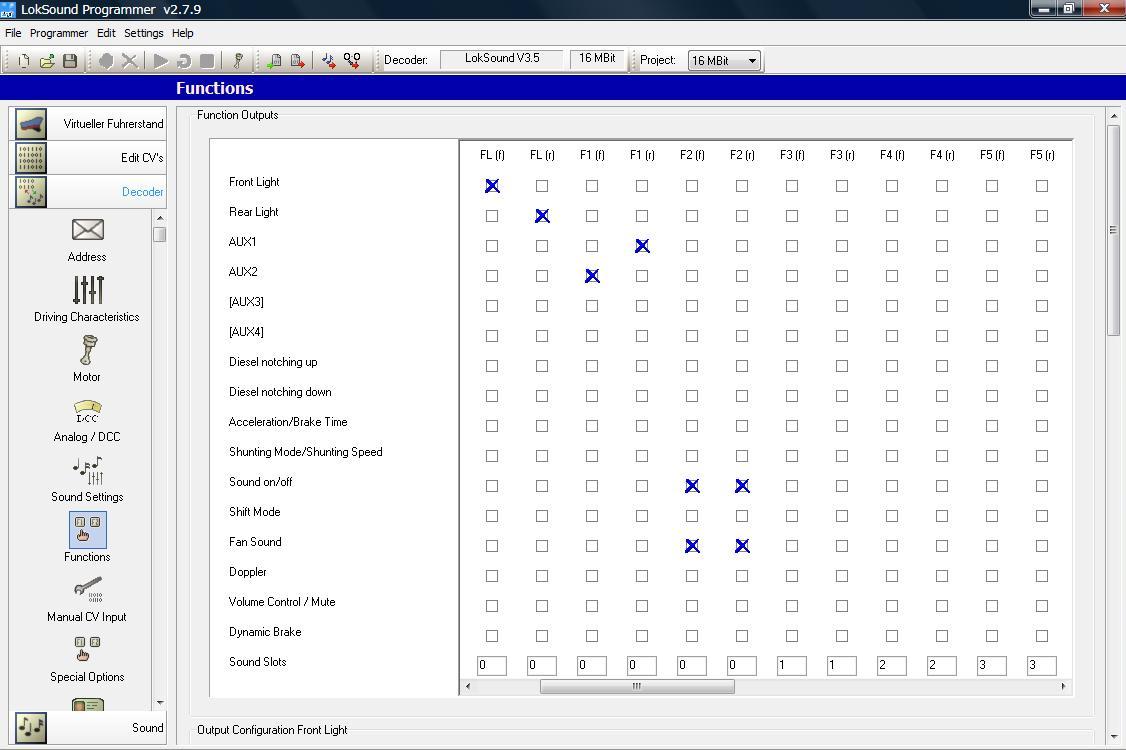Screen dimensions: 1126x750
Task: Uncheck AUX2 for F1 (f)
Action: point(592,276)
